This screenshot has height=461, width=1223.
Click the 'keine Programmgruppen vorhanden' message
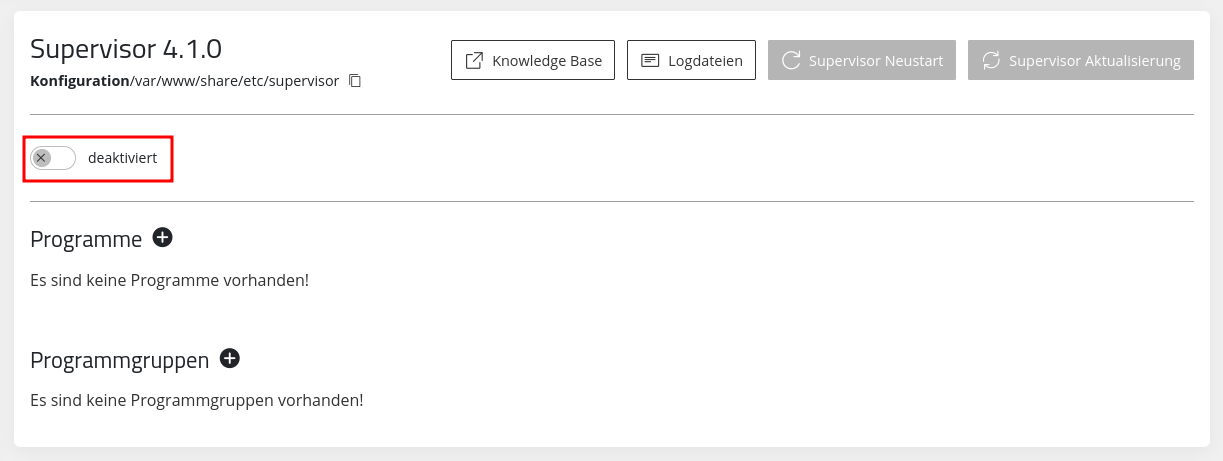[196, 400]
